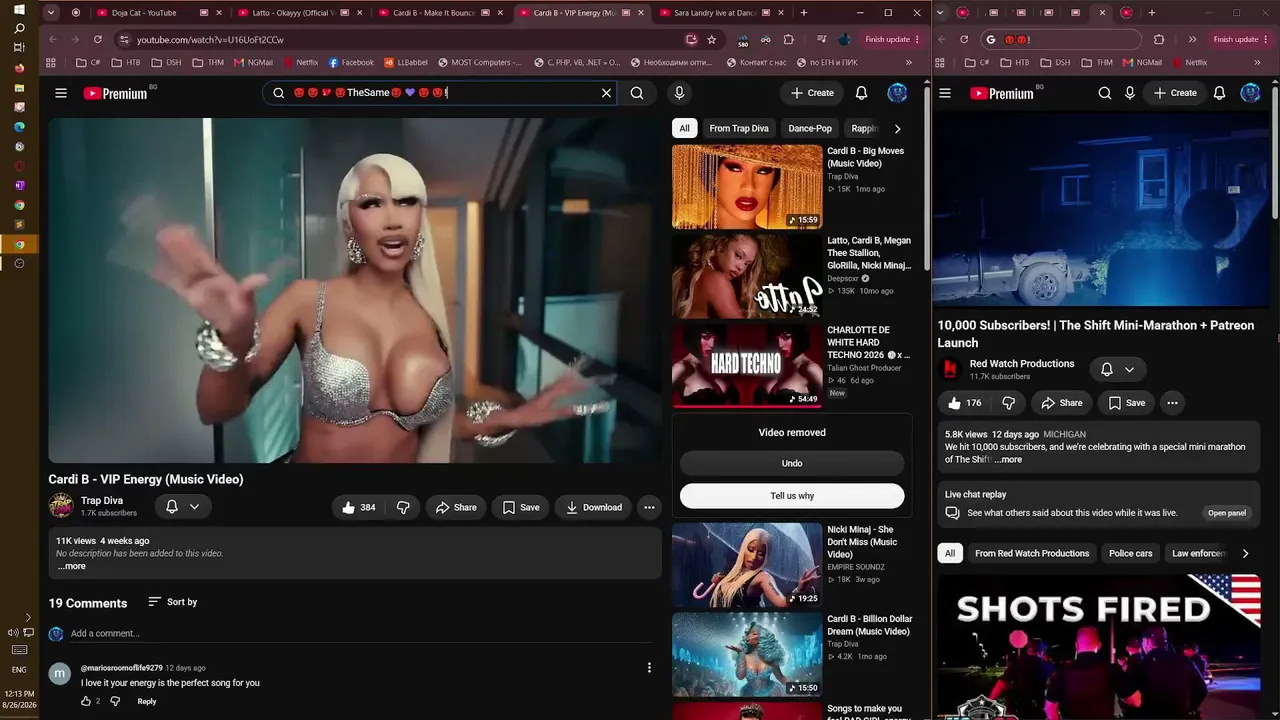The width and height of the screenshot is (1280, 720).
Task: Open the account avatar menu in left window
Action: pos(897,93)
